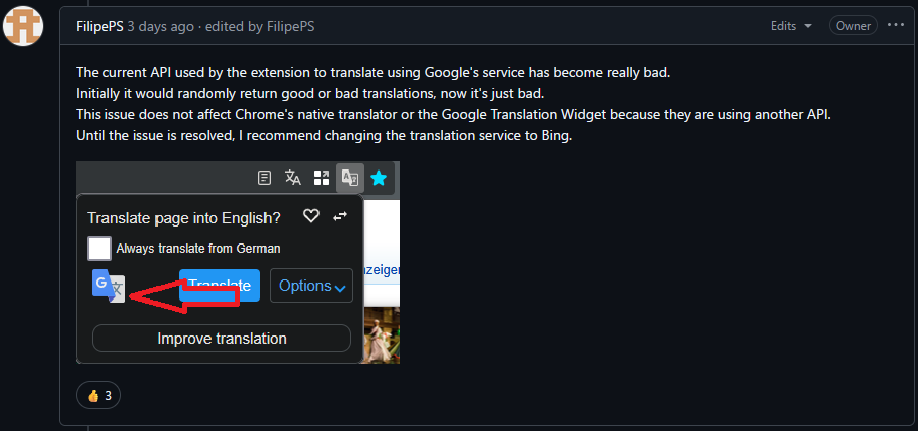Click the Google Translate service icon
Viewport: 918px width, 431px height.
pyautogui.click(x=109, y=286)
